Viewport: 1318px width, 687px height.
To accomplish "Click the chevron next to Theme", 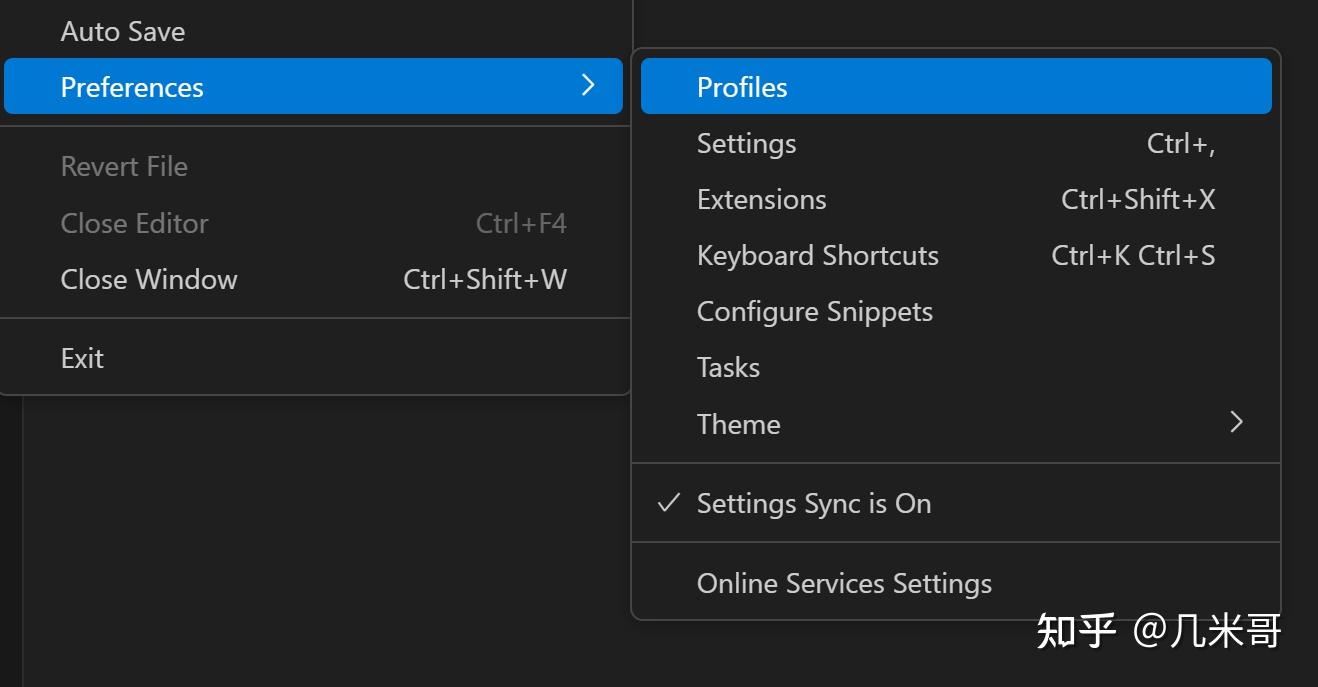I will 1236,423.
